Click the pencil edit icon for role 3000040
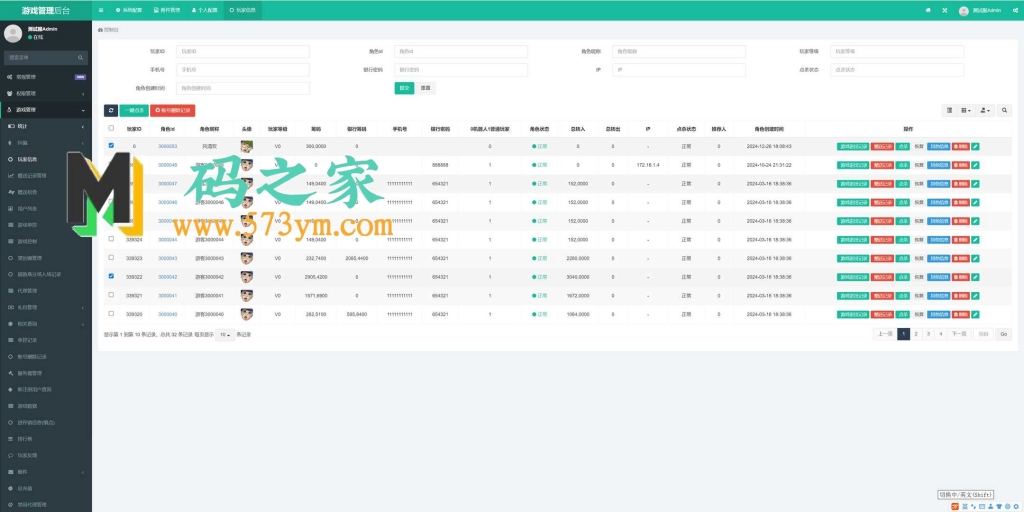 pos(975,314)
